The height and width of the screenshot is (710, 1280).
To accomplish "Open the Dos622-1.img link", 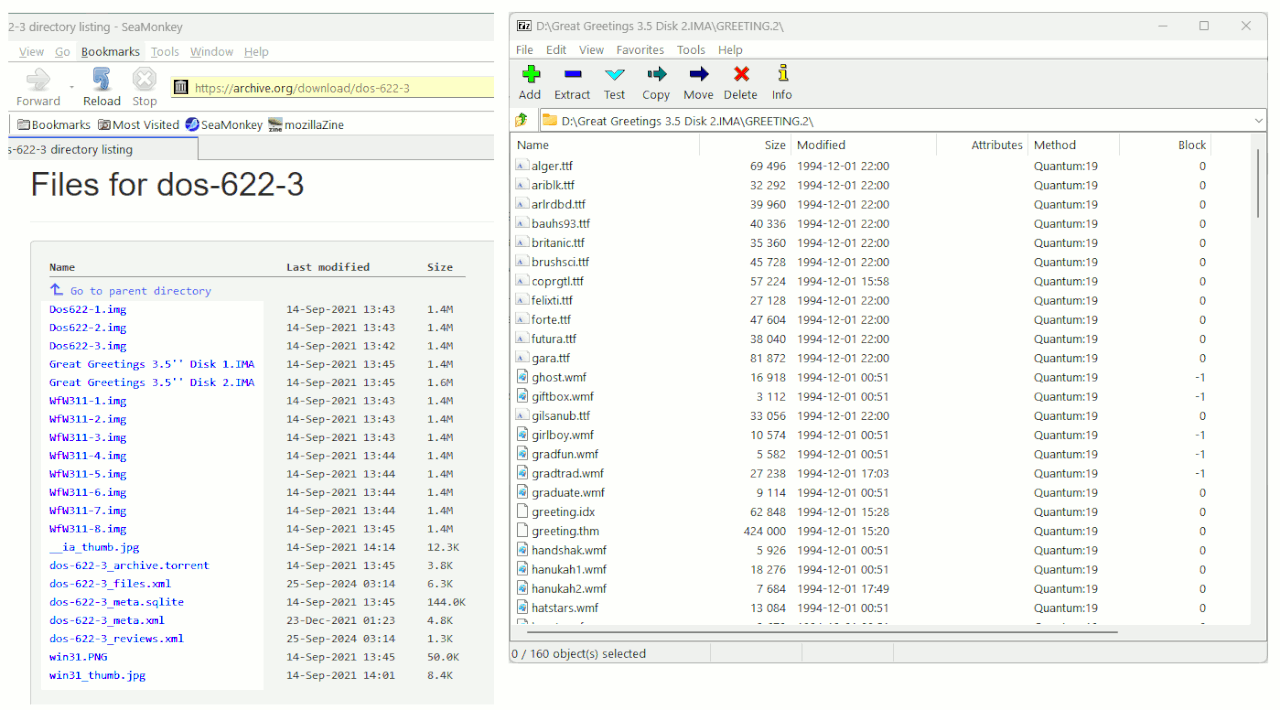I will pyautogui.click(x=88, y=309).
